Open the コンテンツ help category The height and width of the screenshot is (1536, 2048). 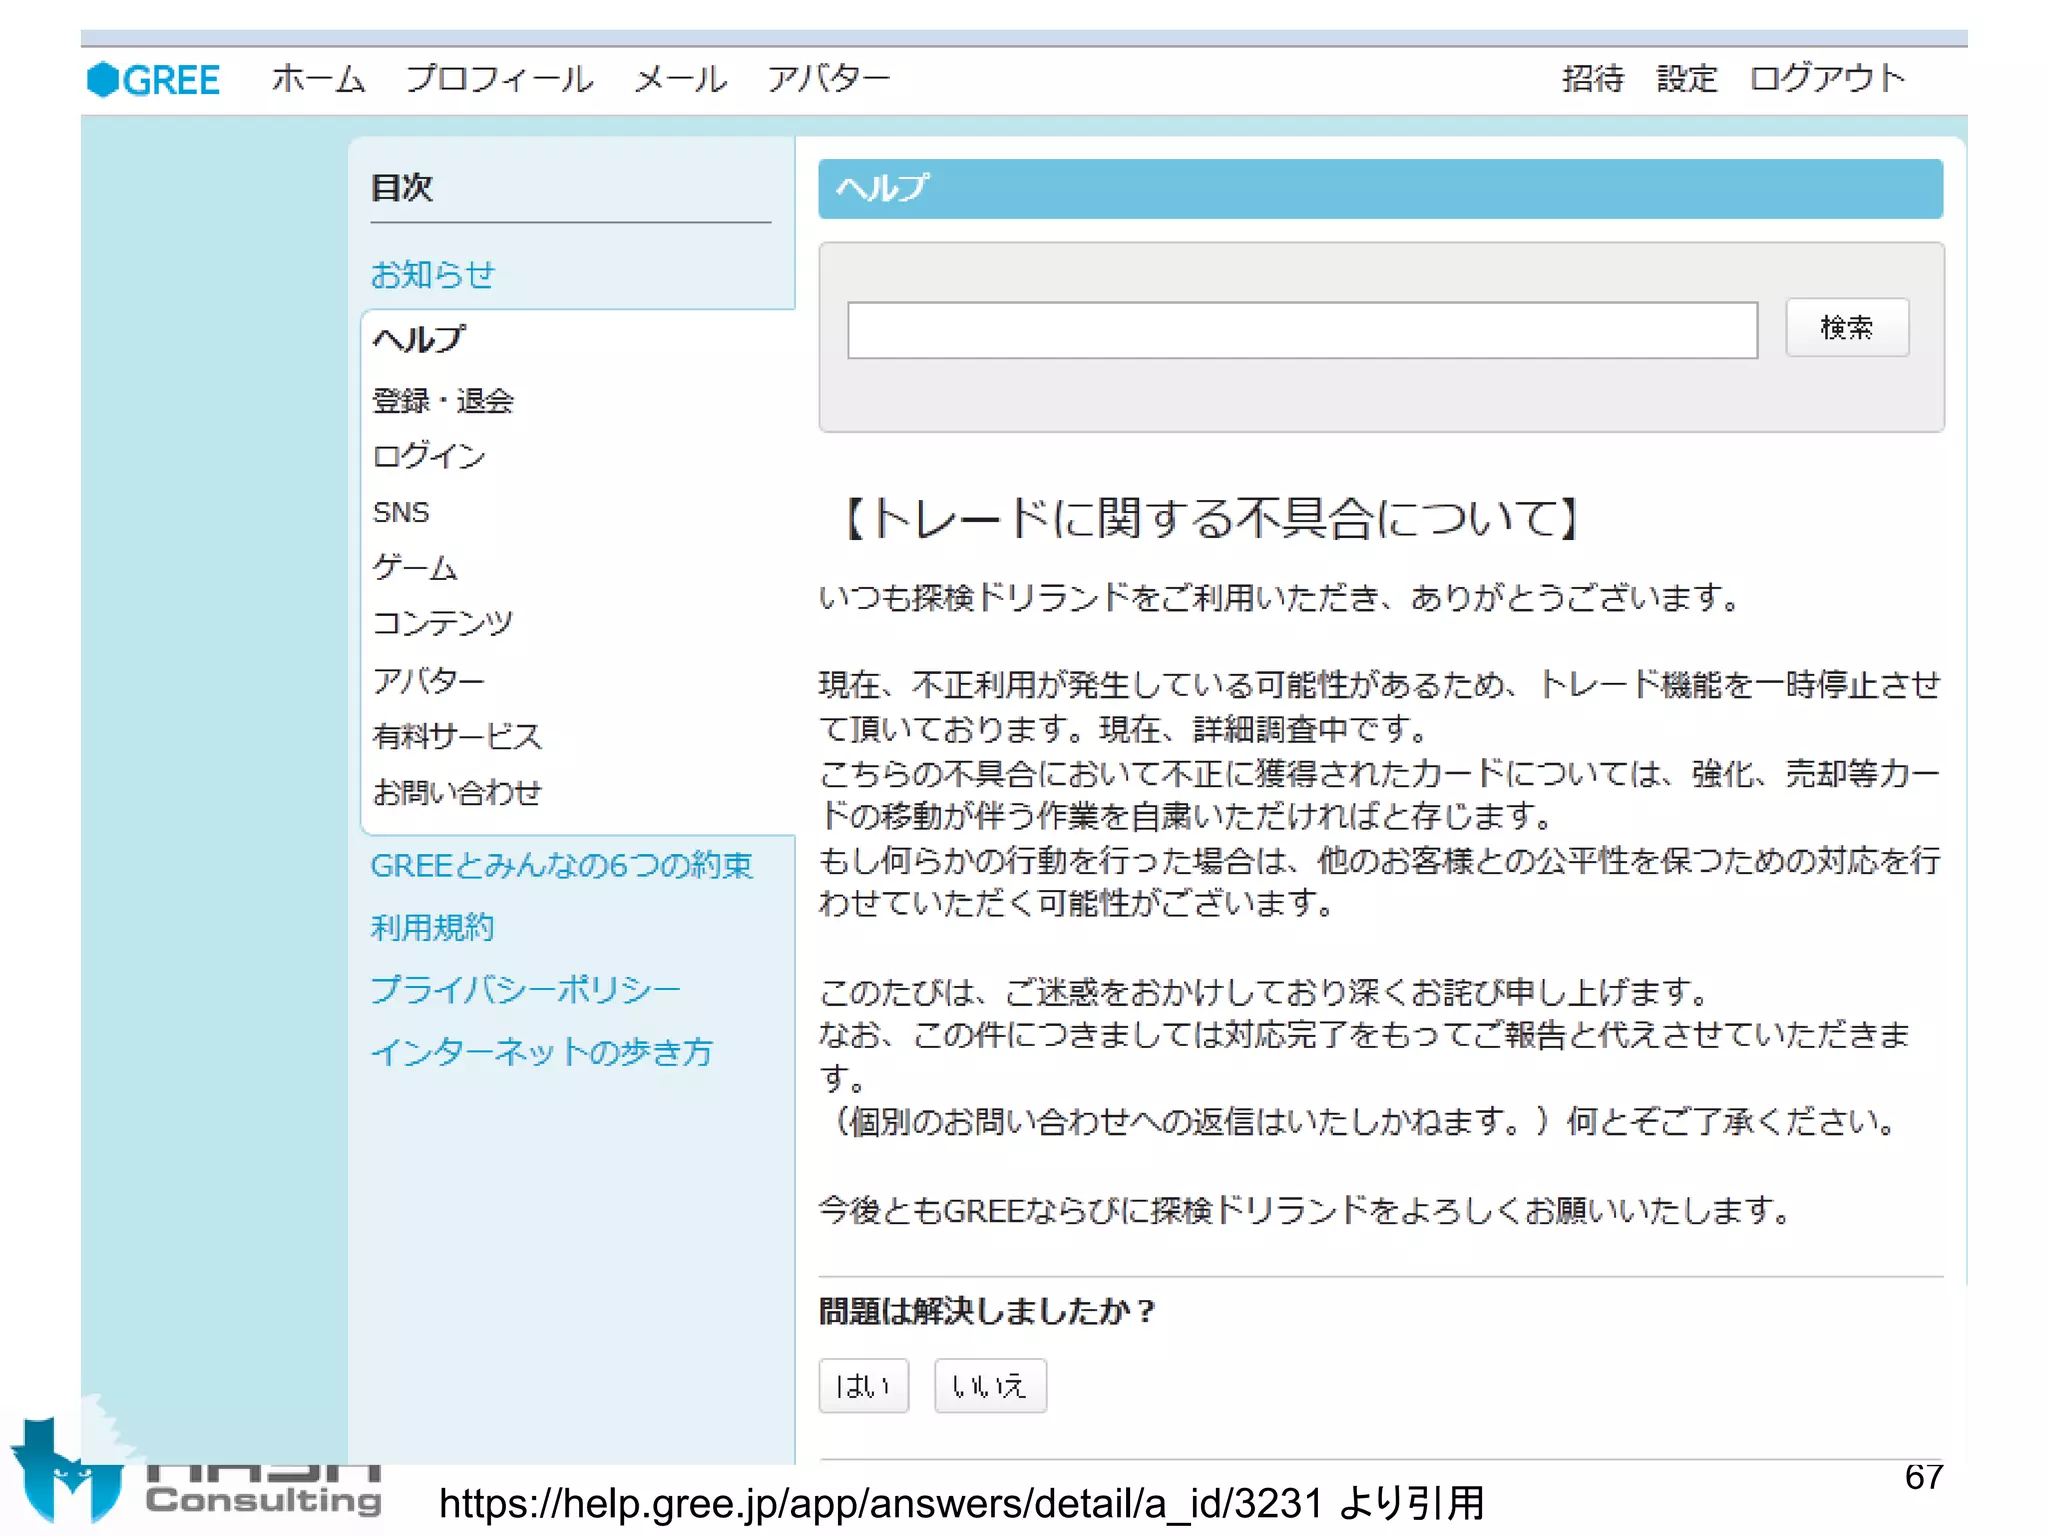443,624
